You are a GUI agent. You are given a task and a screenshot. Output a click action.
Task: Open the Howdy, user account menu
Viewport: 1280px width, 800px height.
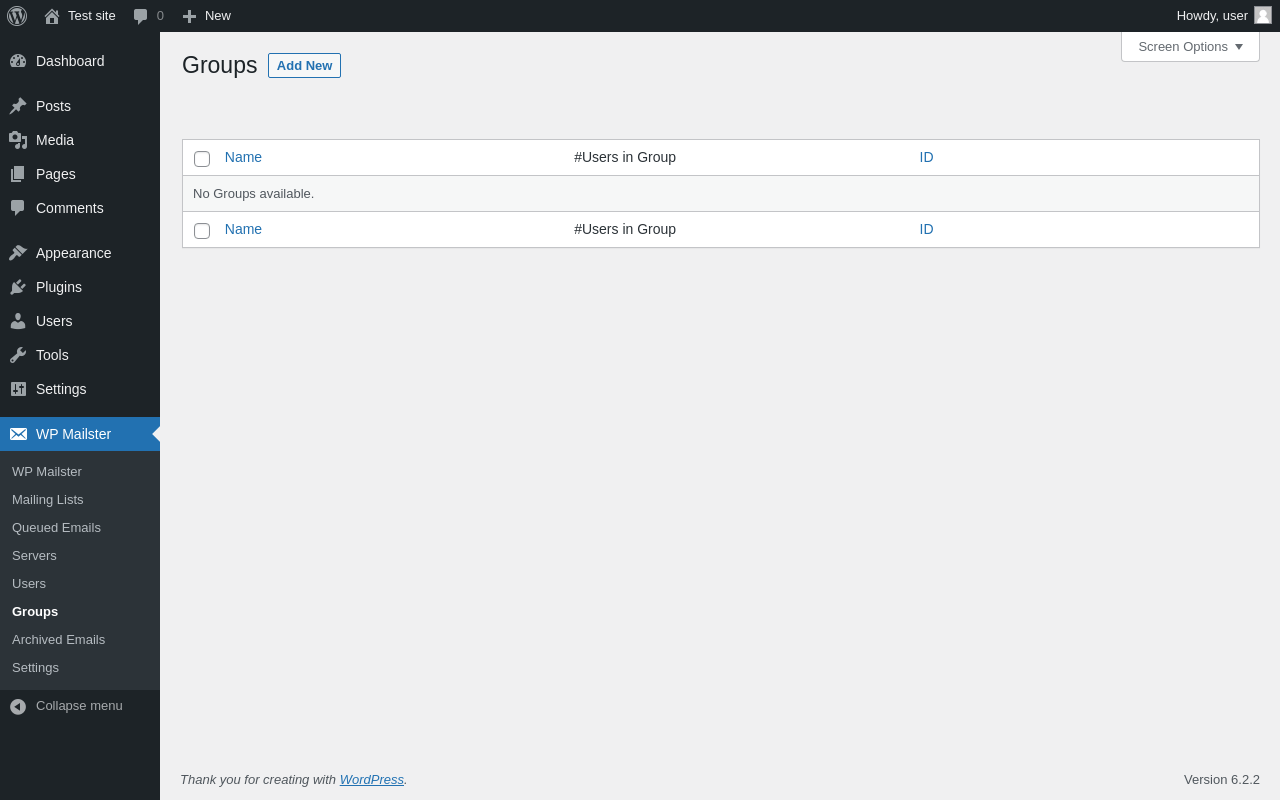(1223, 16)
